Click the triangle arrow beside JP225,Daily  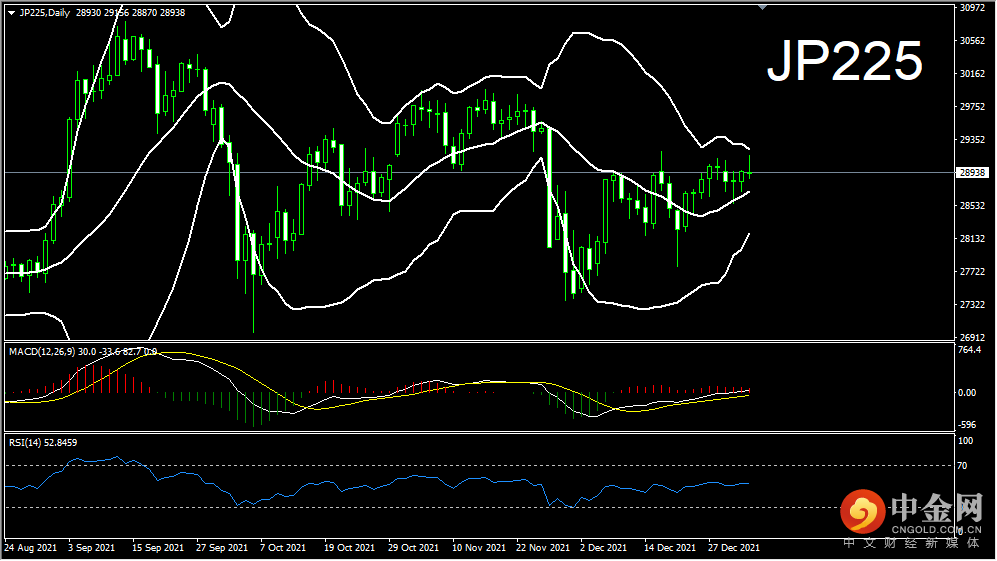[11, 13]
